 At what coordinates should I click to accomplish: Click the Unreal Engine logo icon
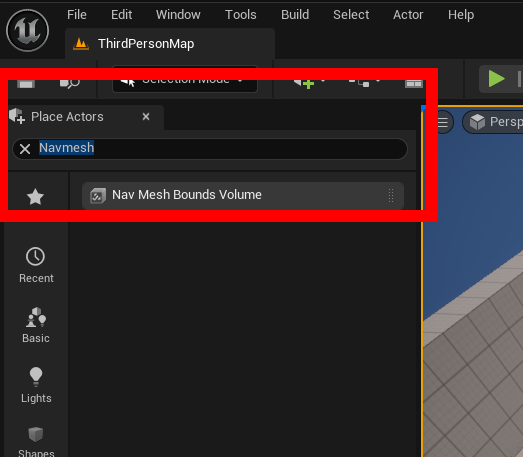click(27, 30)
